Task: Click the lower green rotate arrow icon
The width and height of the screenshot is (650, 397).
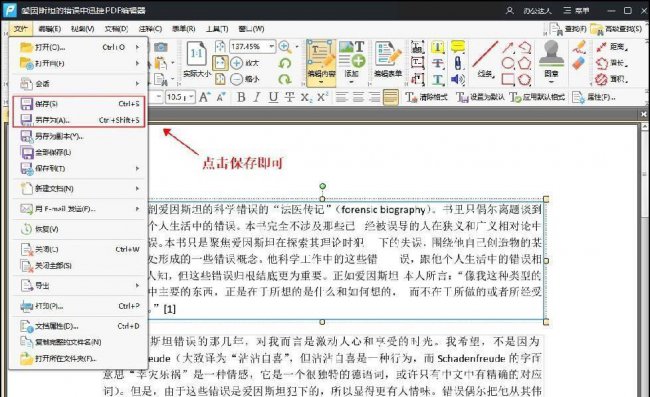Action: tap(285, 79)
